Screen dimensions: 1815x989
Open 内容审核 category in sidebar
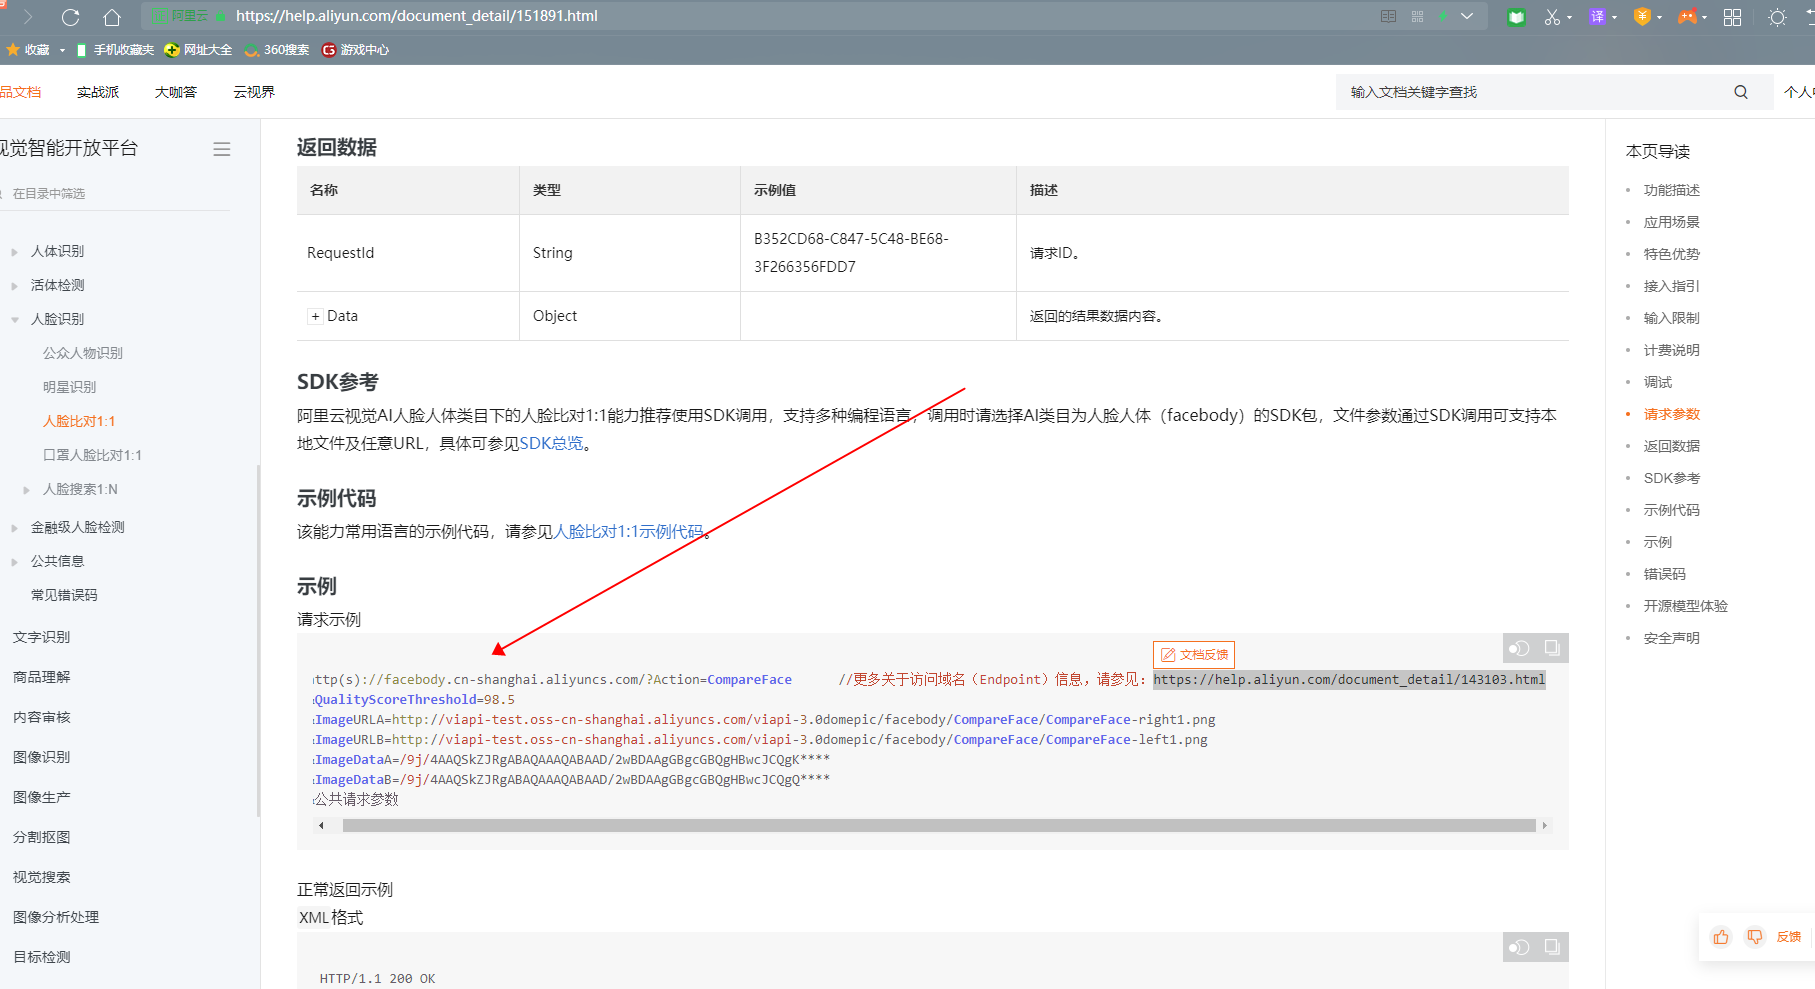[x=42, y=717]
